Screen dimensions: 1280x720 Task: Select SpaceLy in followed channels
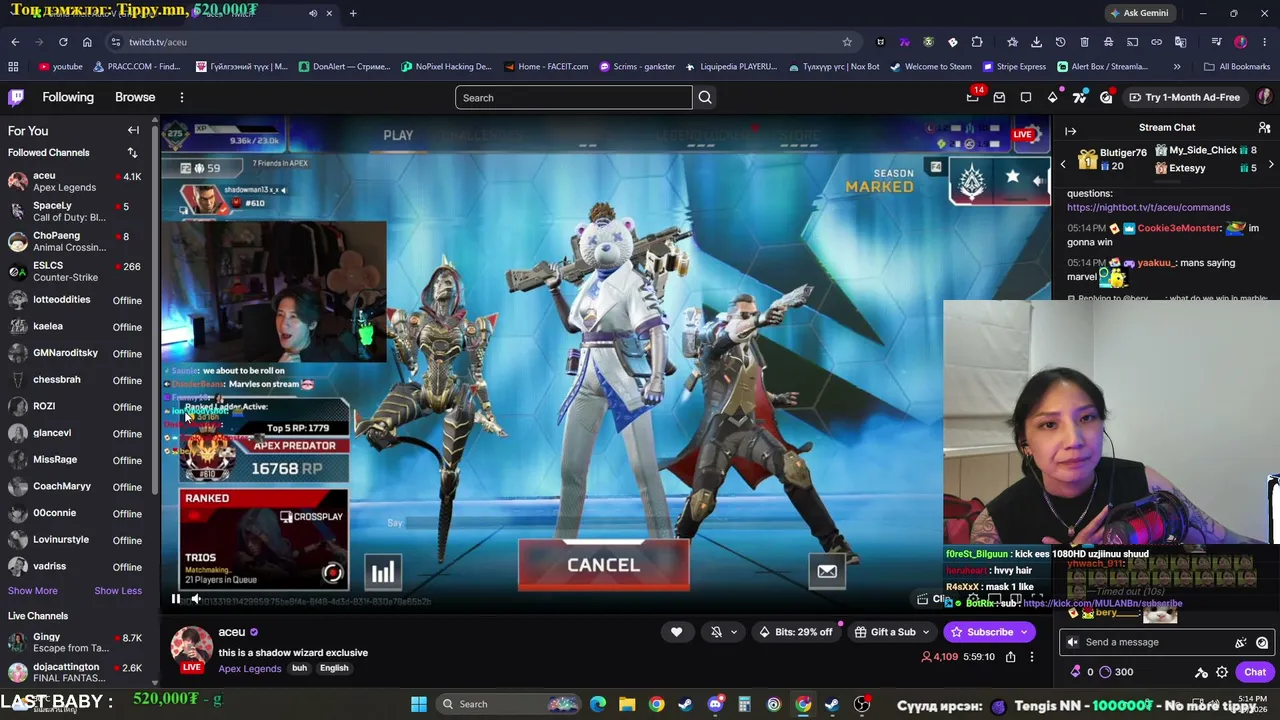point(78,211)
